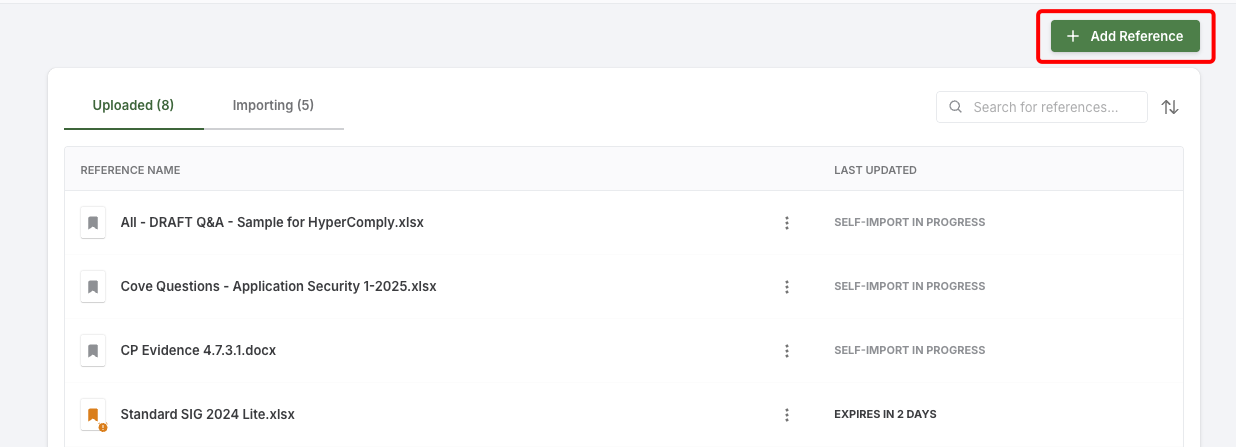Screen dimensions: 1236x447
Task: Click the REFERENCE NAME column header
Action: 130,170
